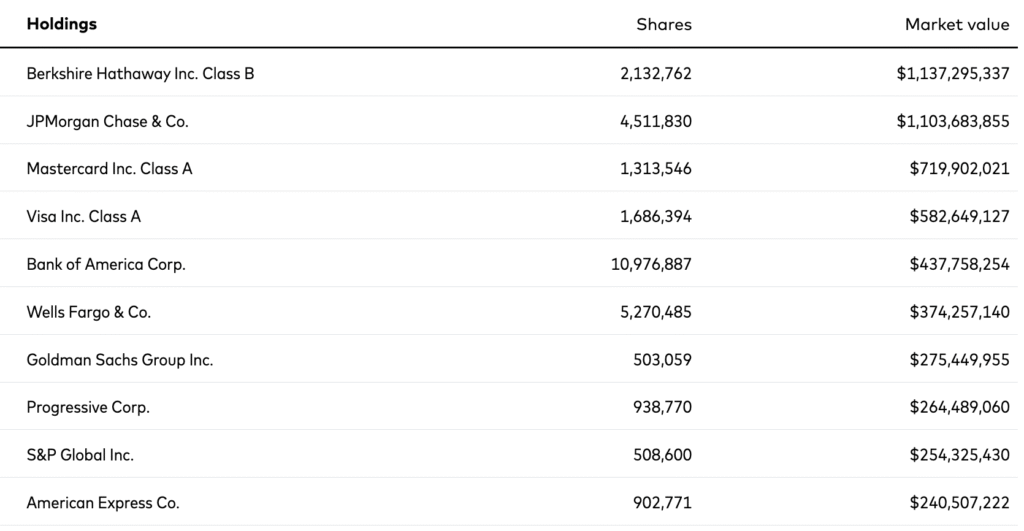This screenshot has width=1024, height=531.
Task: Select S&P Global Inc. row
Action: tap(80, 455)
